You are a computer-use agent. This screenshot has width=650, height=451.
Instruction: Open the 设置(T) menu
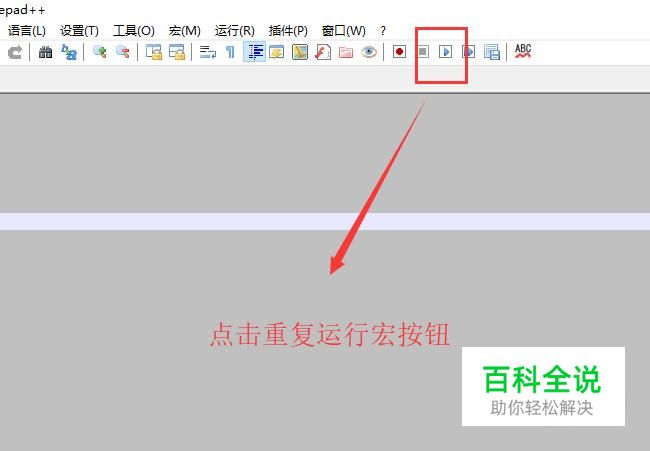coord(79,31)
